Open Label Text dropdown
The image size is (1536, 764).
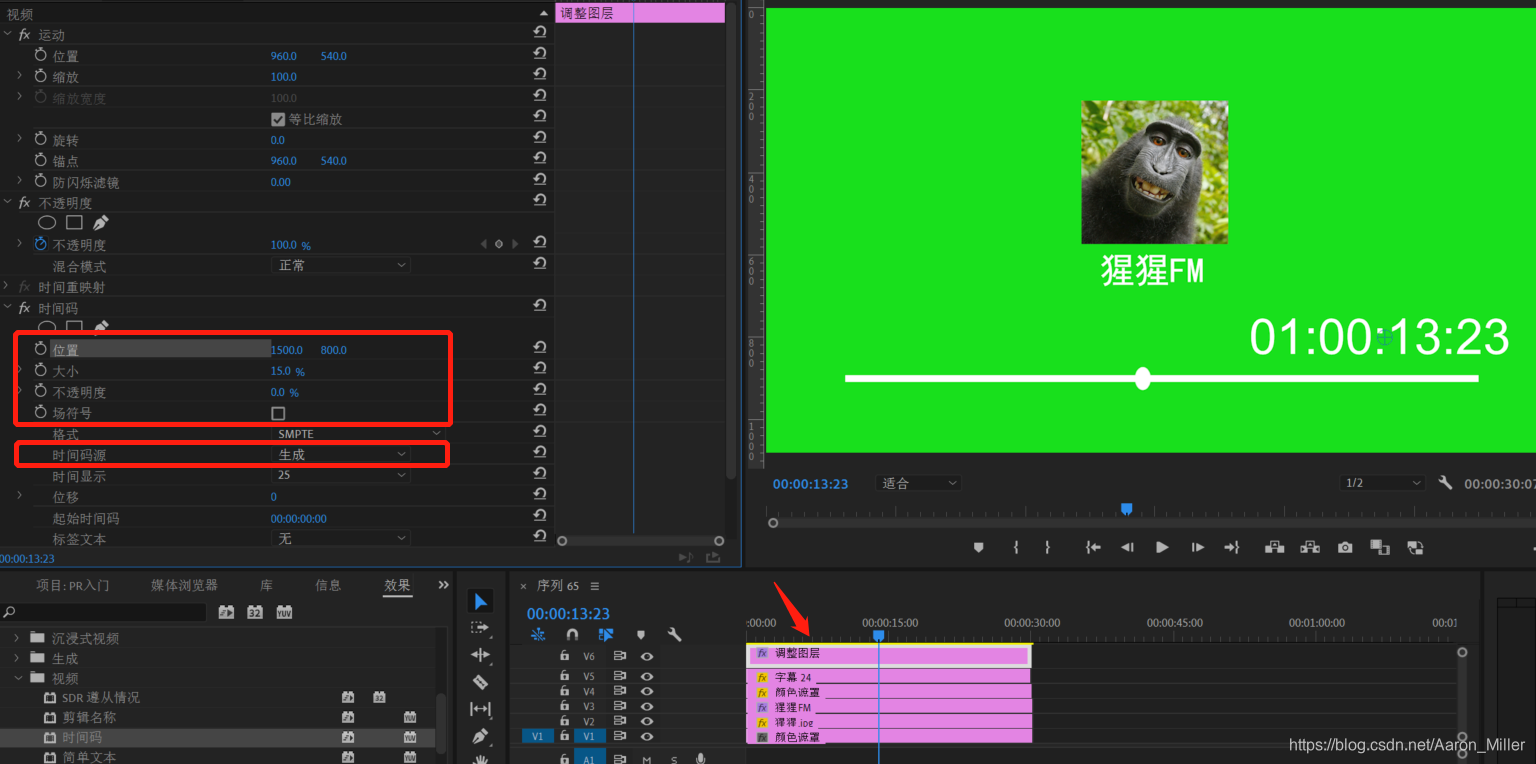340,538
